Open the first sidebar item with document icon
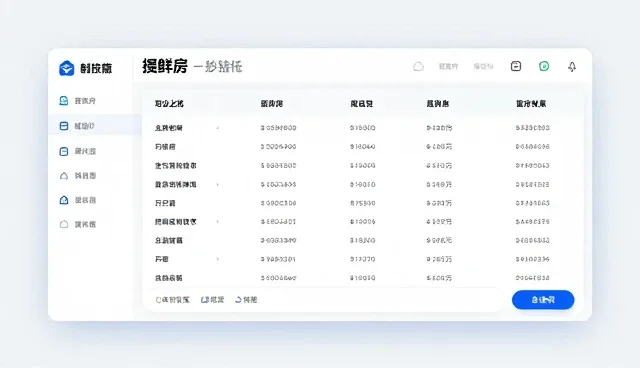 78,101
